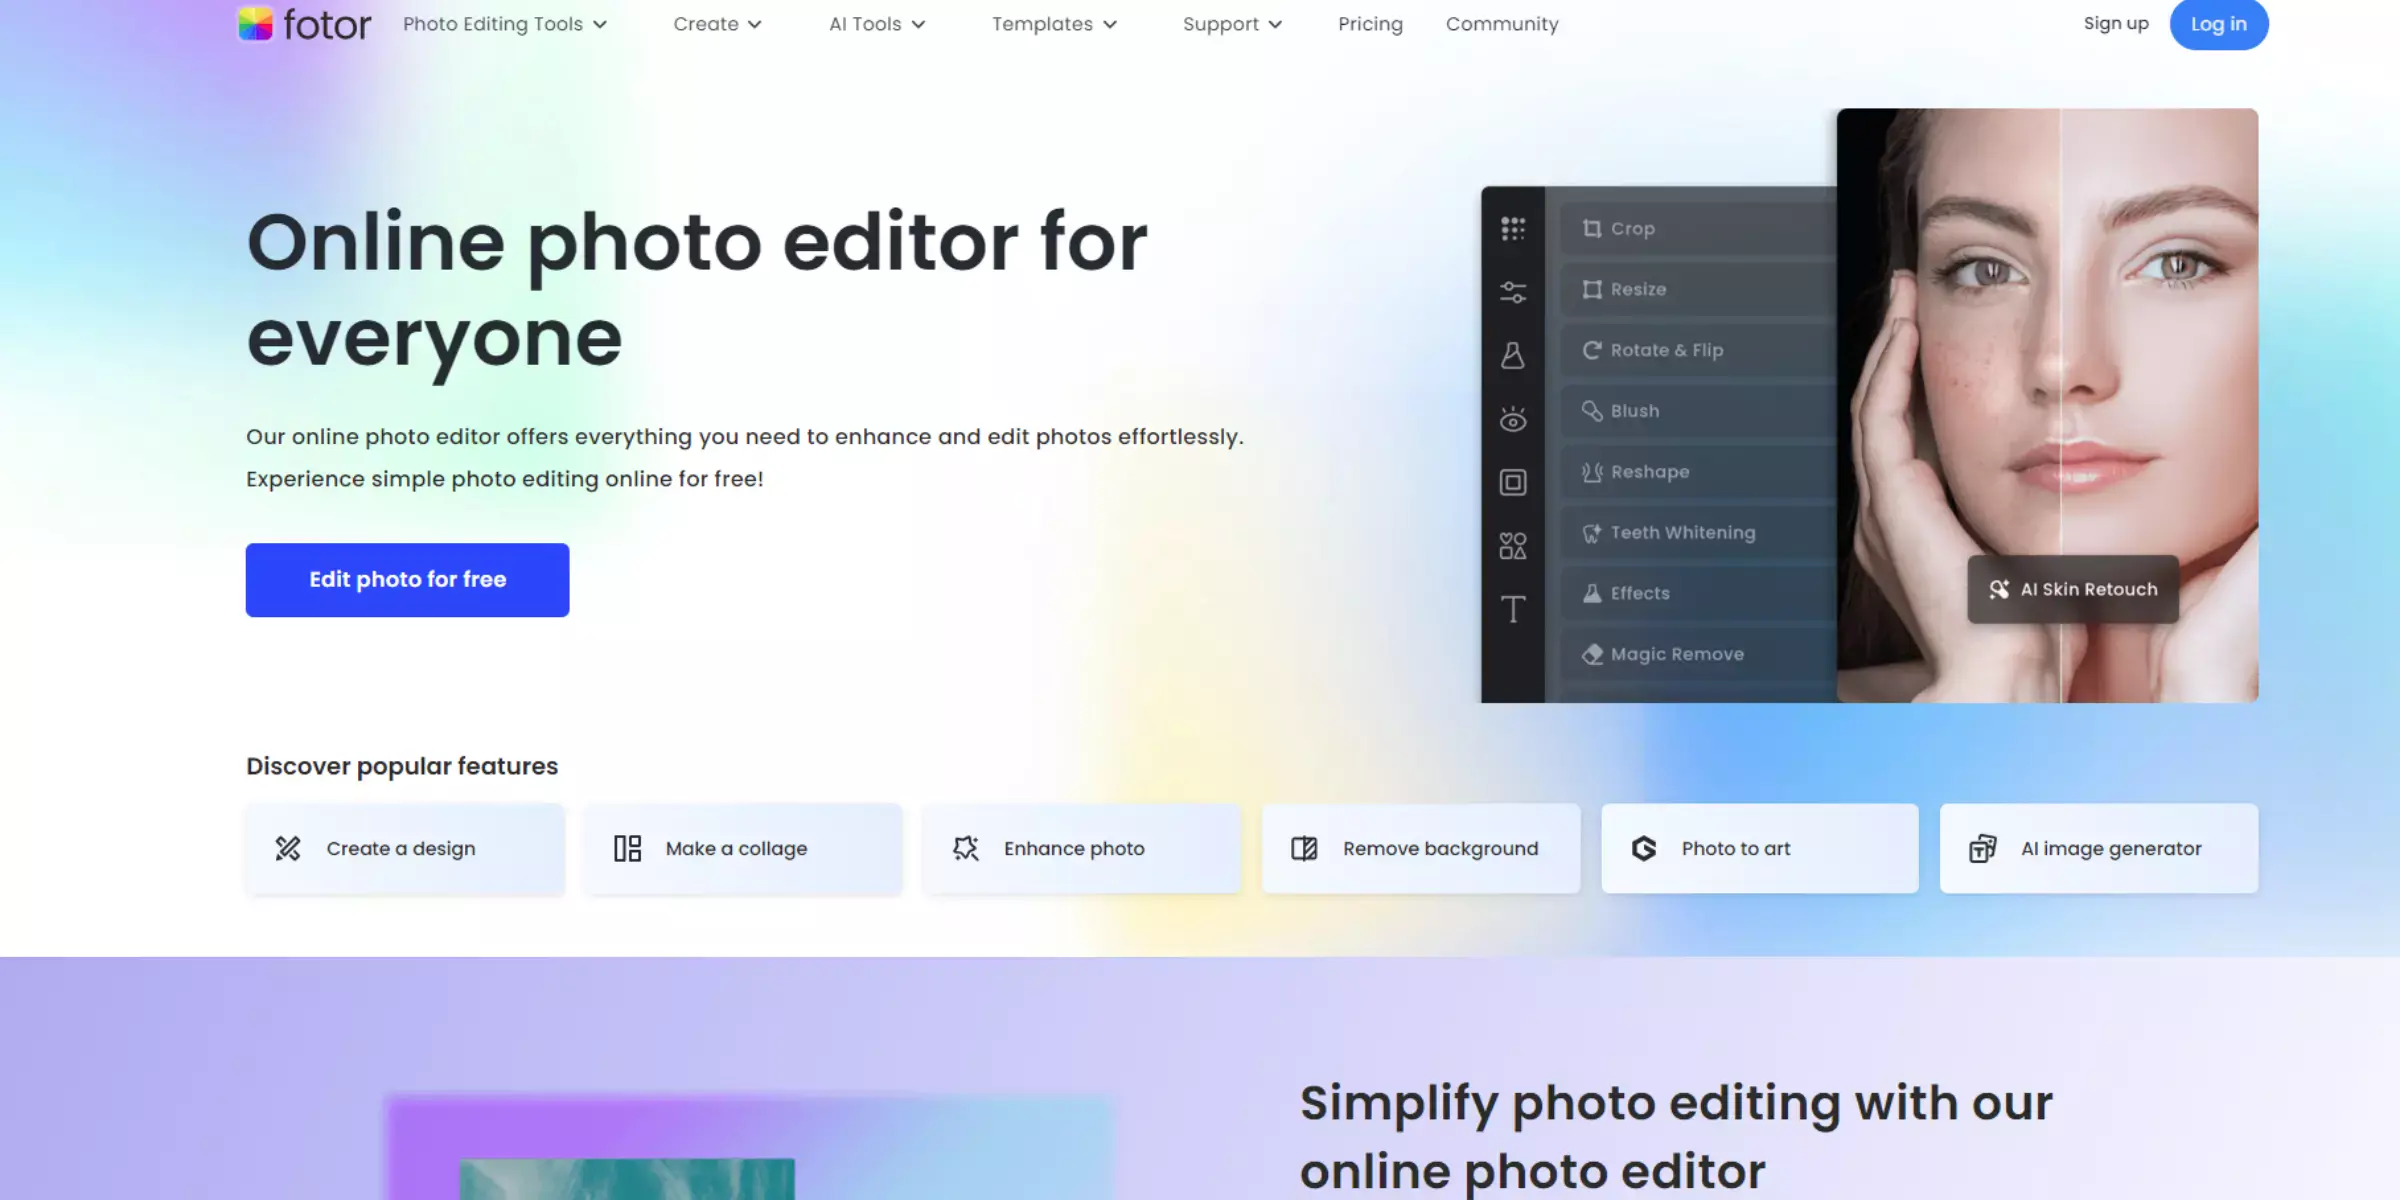Click the Log in button

click(x=2218, y=23)
